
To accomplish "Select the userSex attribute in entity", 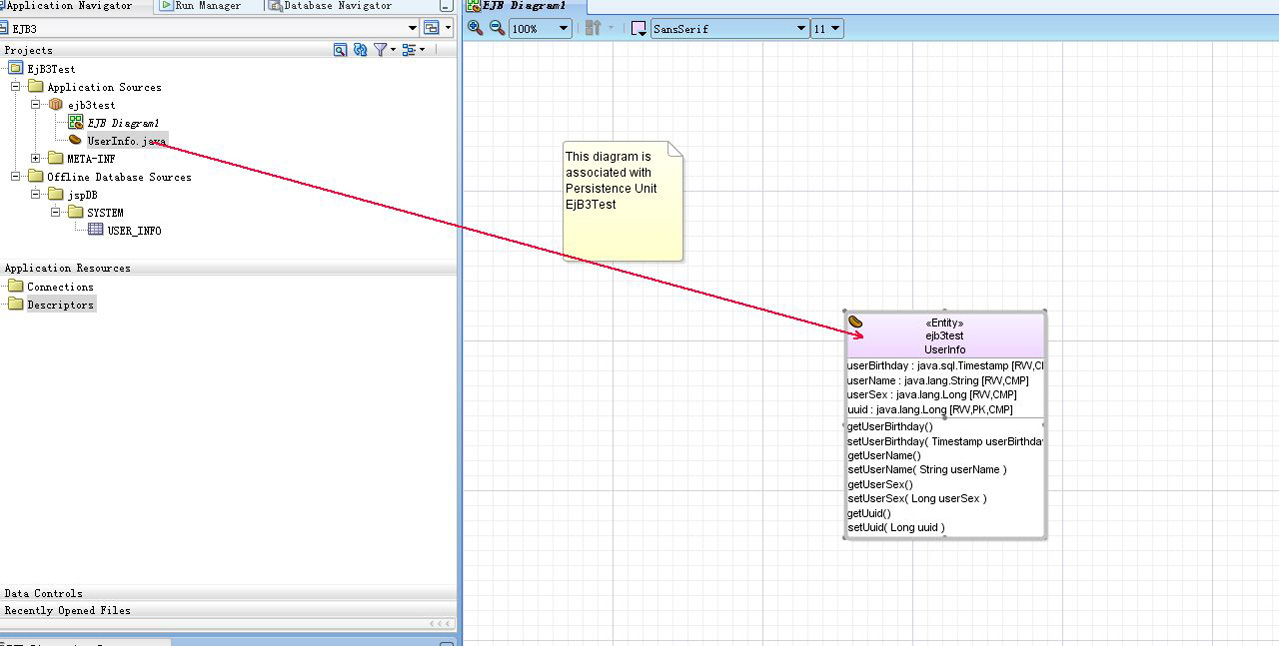I will 932,395.
